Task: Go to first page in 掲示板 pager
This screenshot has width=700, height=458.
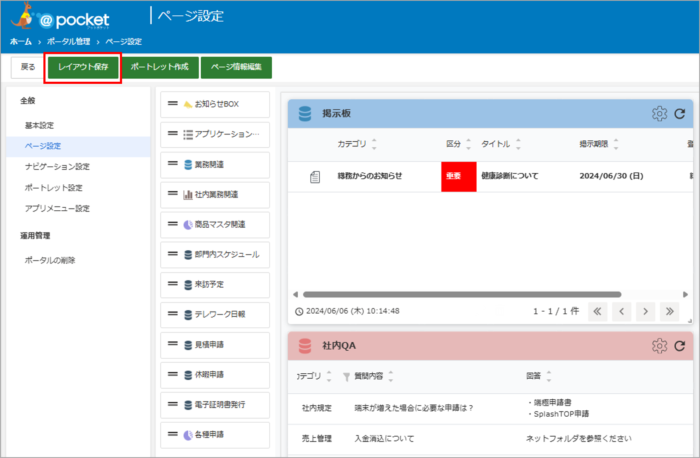Action: point(597,312)
